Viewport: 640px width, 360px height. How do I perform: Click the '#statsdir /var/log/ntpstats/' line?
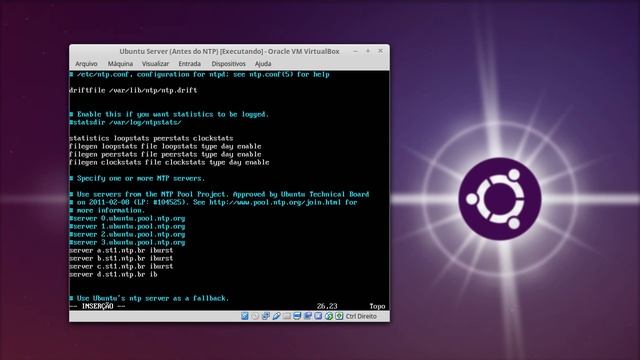point(125,122)
